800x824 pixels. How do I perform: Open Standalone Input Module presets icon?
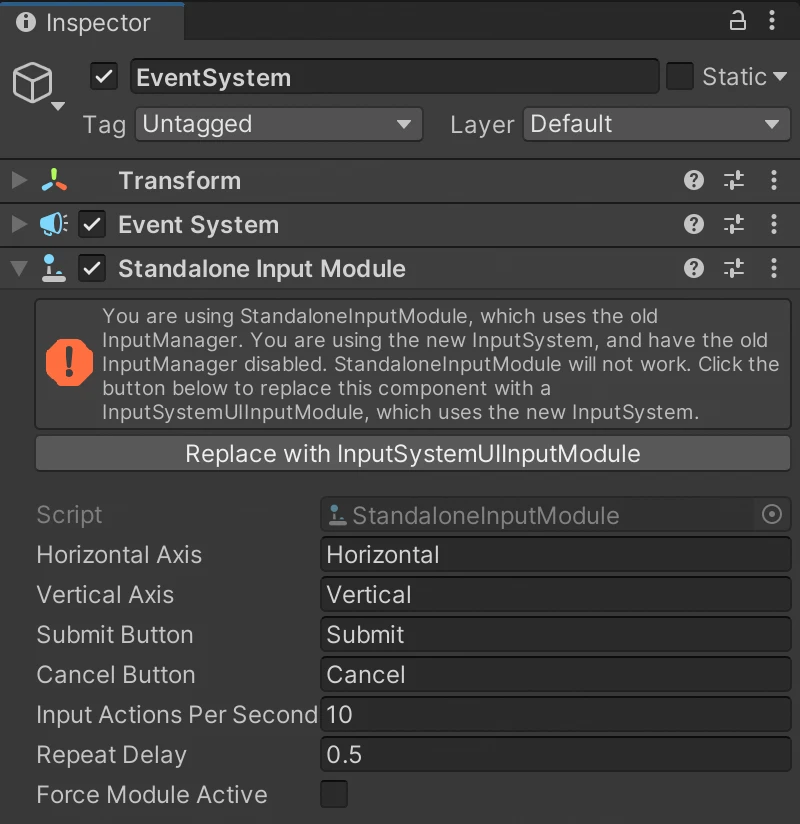pyautogui.click(x=734, y=269)
